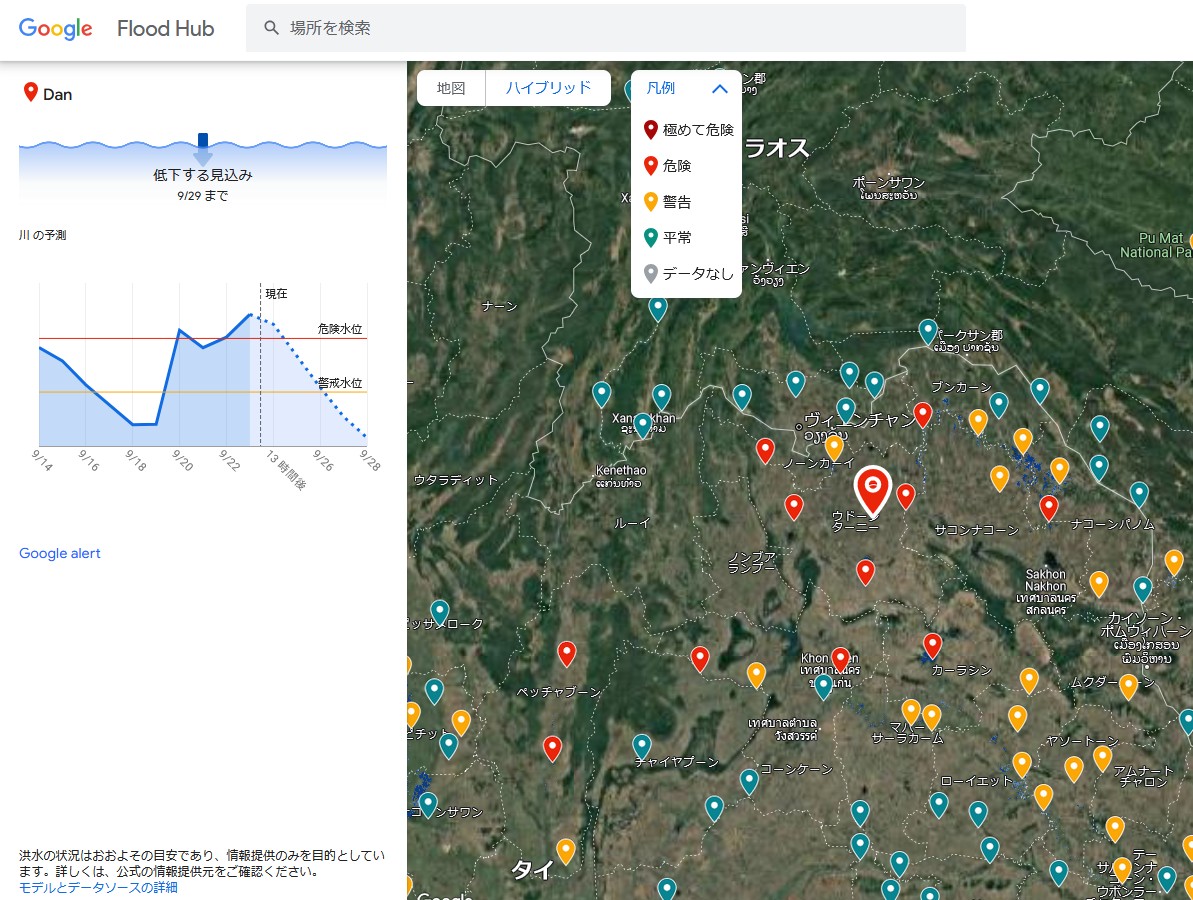Click the 警戒水位 threshold line label
Screen dimensions: 1193x900
coord(340,383)
